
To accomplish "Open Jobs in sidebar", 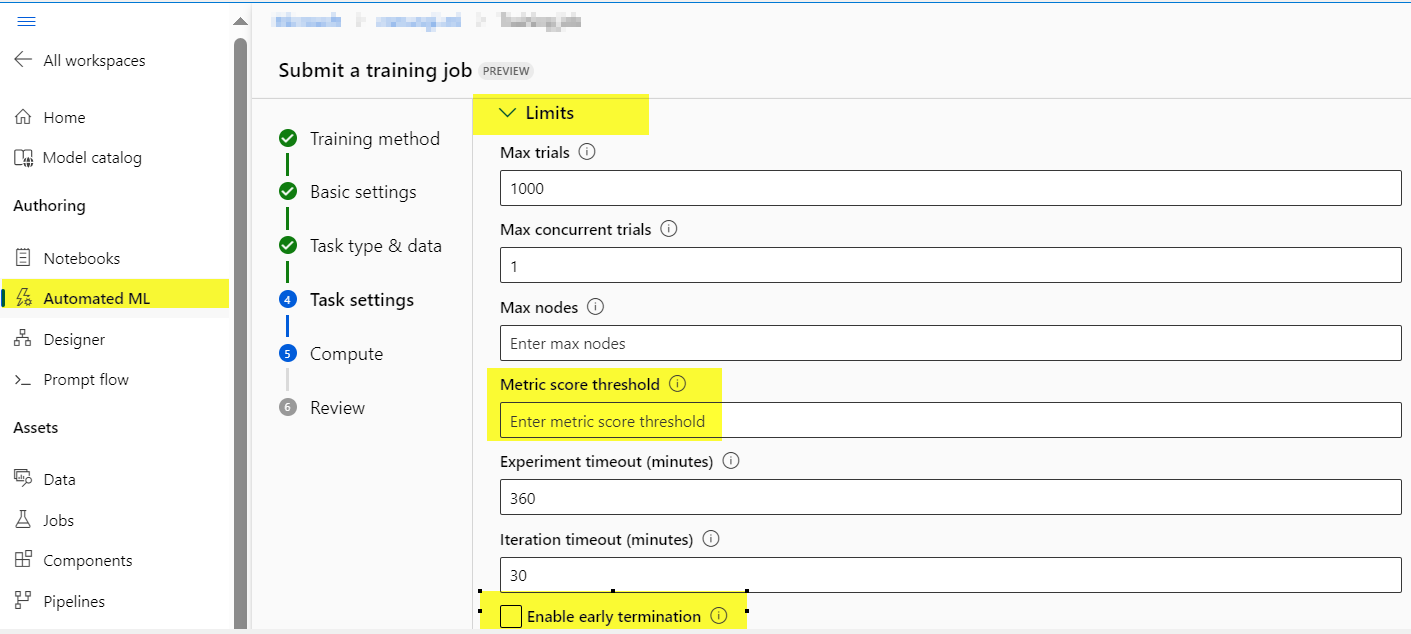I will [x=59, y=520].
